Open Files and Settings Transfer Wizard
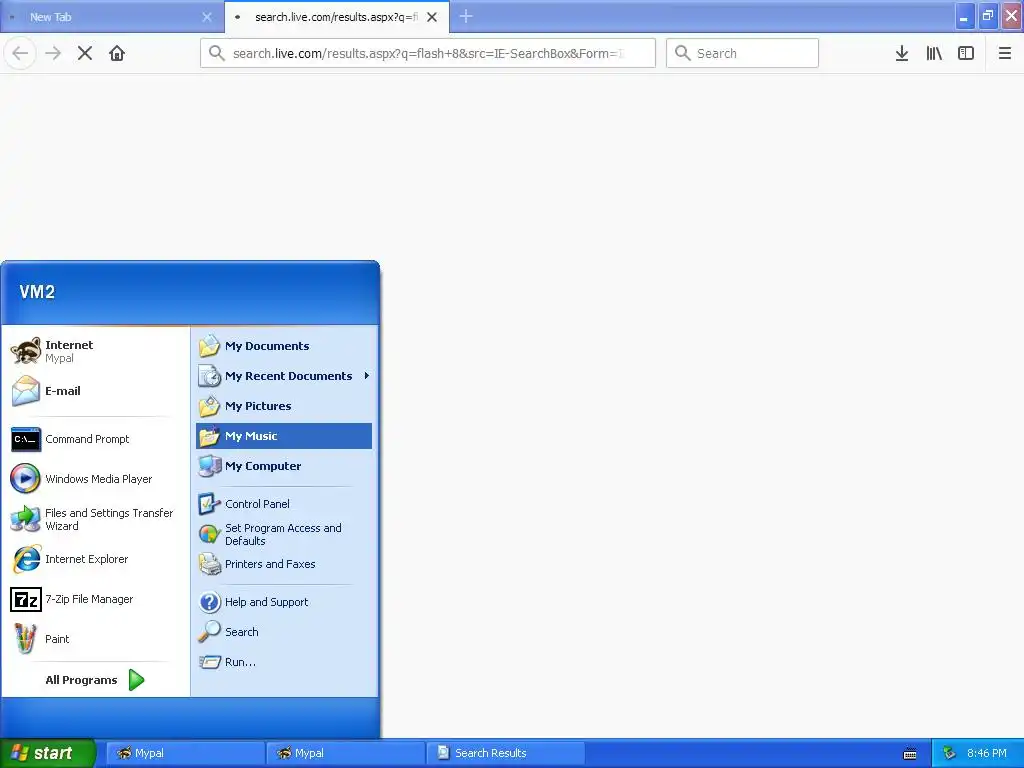Image resolution: width=1024 pixels, height=768 pixels. pyautogui.click(x=95, y=519)
